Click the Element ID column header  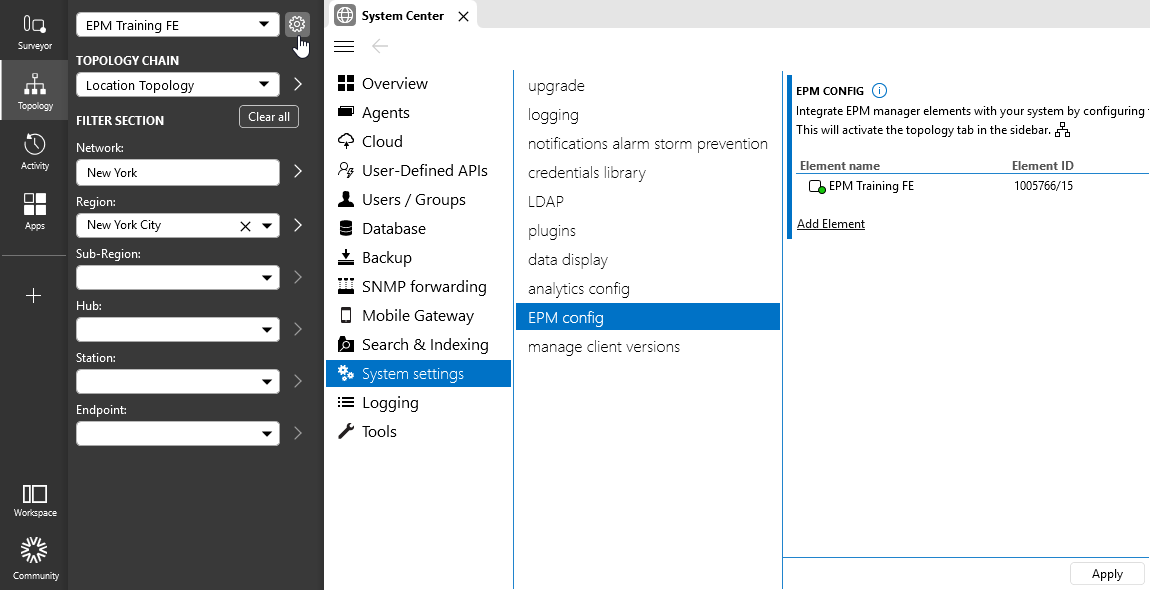[1042, 166]
